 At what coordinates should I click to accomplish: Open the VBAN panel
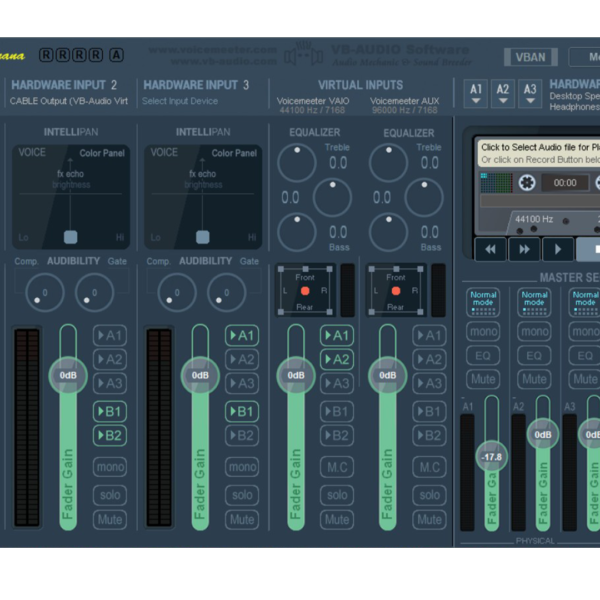530,57
